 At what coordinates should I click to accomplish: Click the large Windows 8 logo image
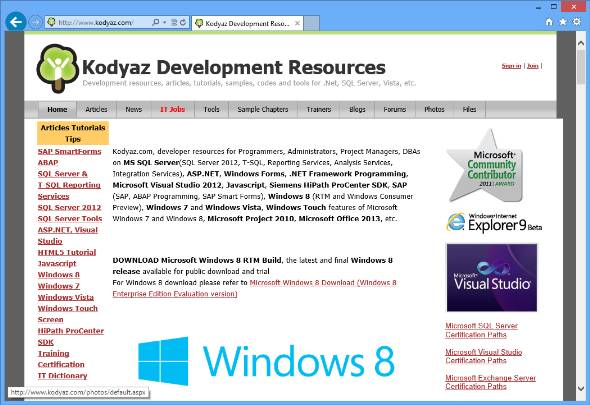(266, 361)
